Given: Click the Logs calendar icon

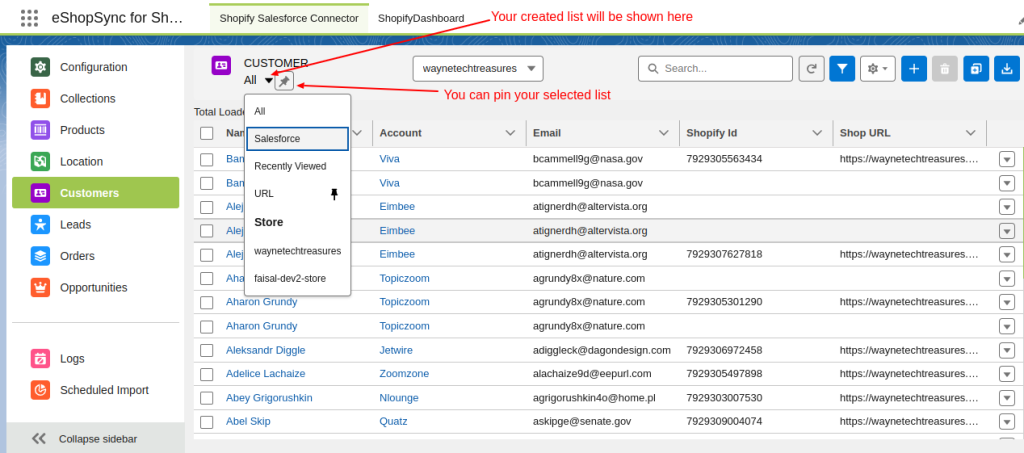Looking at the screenshot, I should [40, 358].
